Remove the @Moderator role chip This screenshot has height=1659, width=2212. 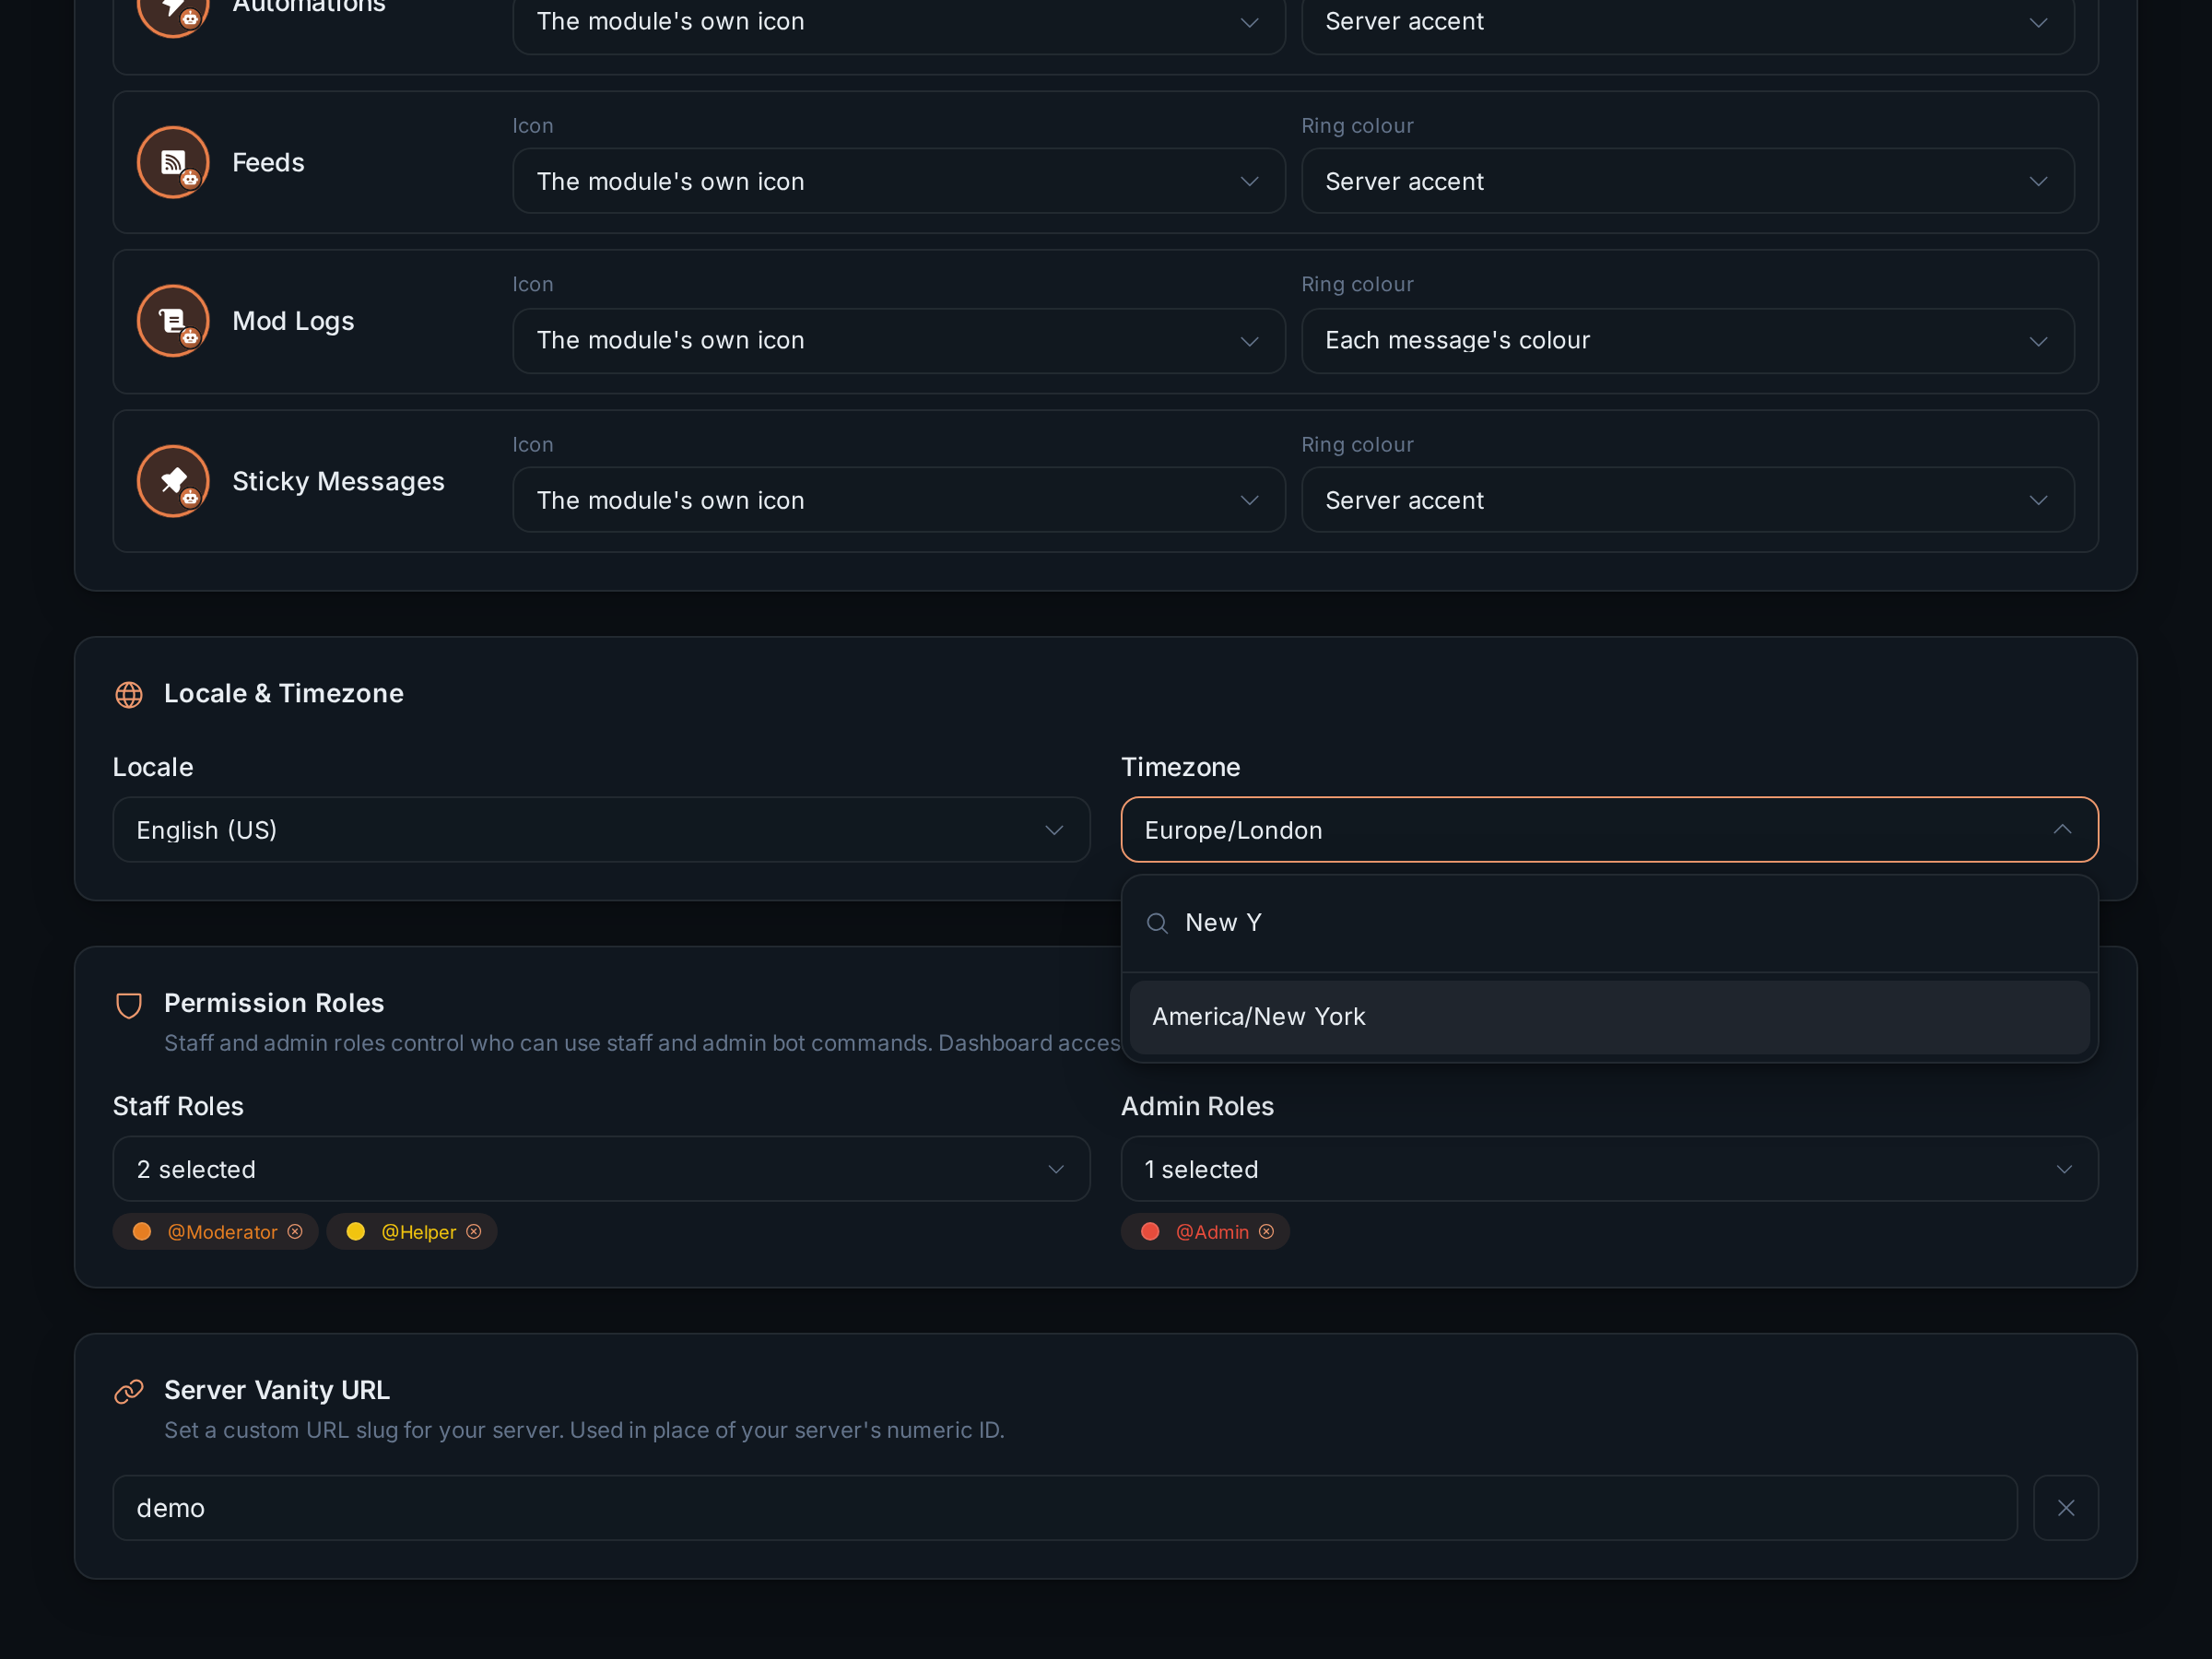(295, 1231)
